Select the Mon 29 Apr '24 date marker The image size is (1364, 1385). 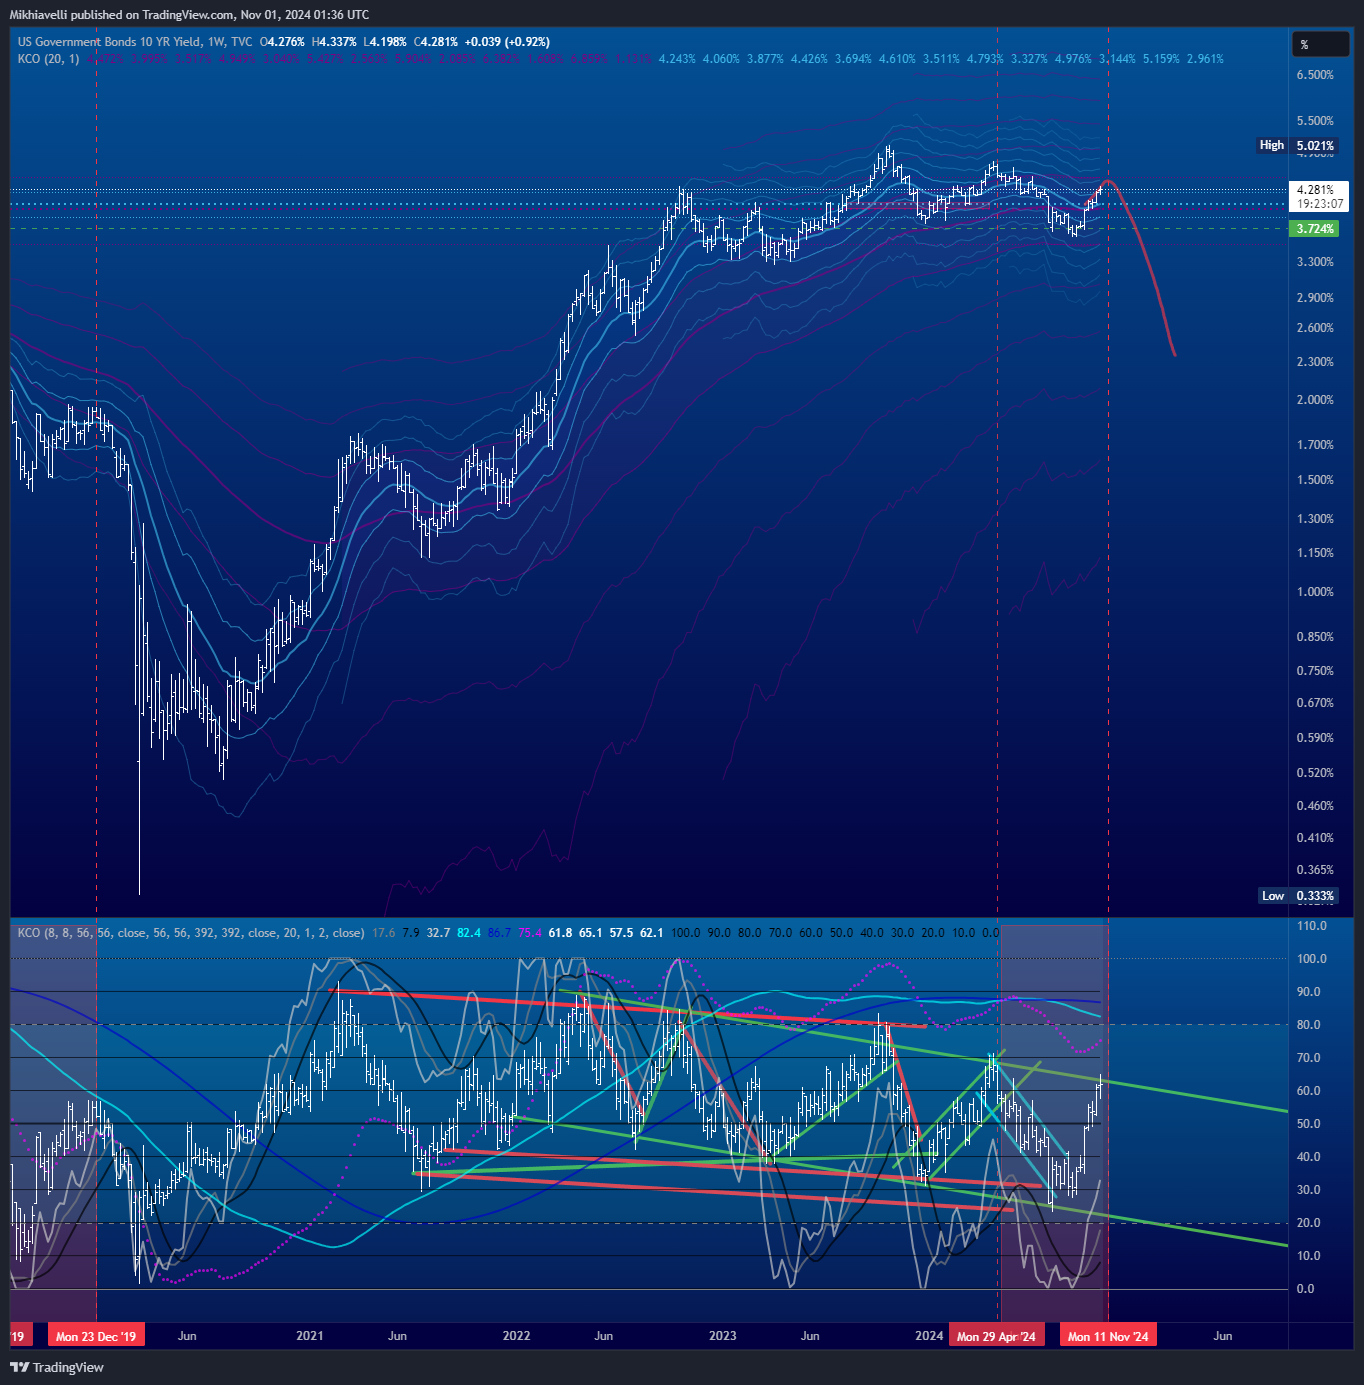(996, 1336)
